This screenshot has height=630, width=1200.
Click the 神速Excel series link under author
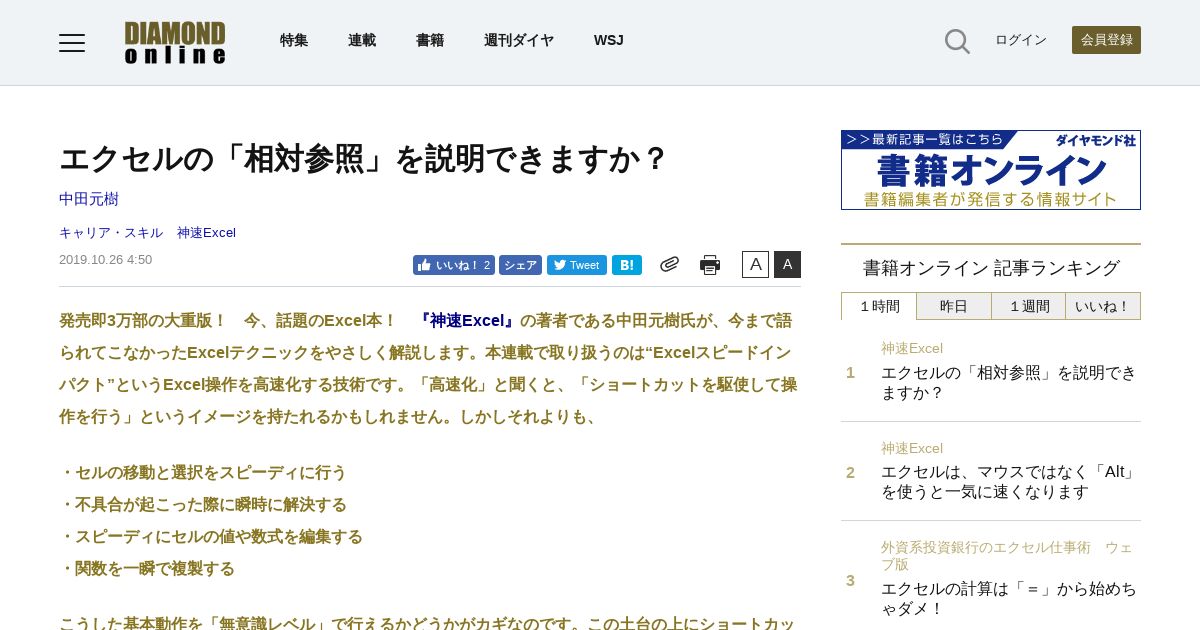click(x=206, y=232)
